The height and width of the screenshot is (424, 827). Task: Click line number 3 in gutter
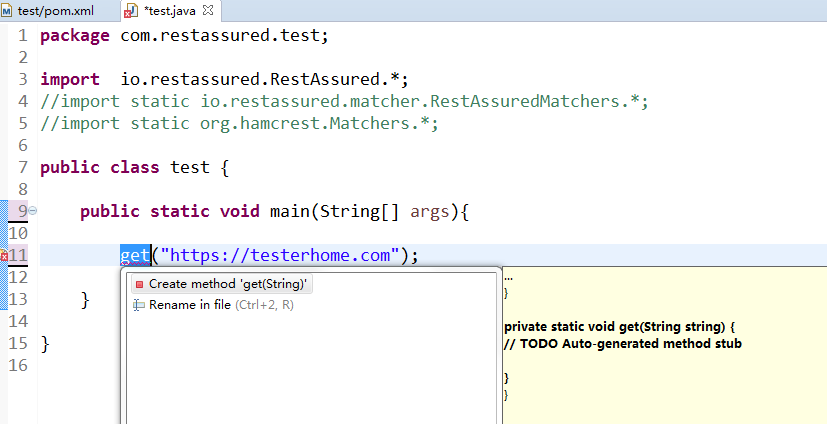22,80
